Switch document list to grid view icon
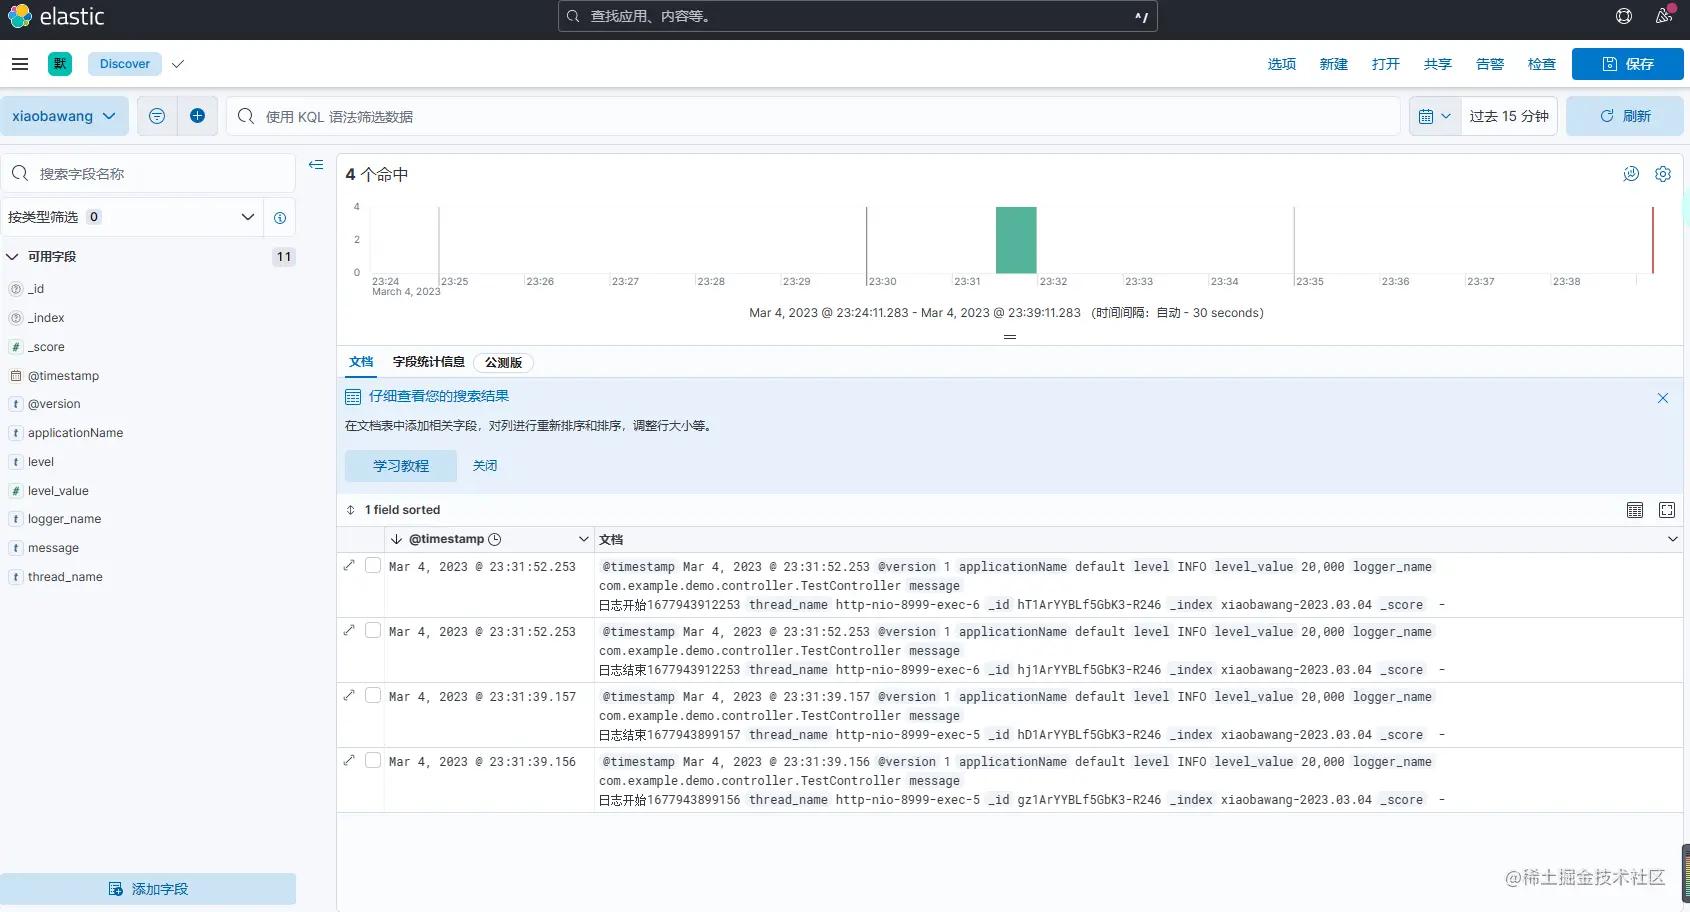The width and height of the screenshot is (1690, 912). (1635, 510)
